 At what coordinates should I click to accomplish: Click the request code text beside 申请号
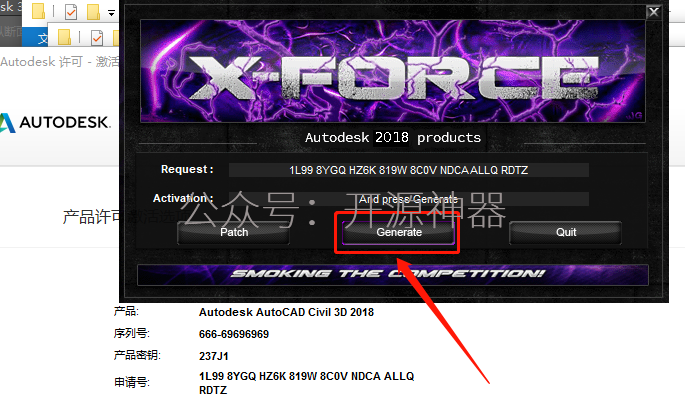[306, 383]
